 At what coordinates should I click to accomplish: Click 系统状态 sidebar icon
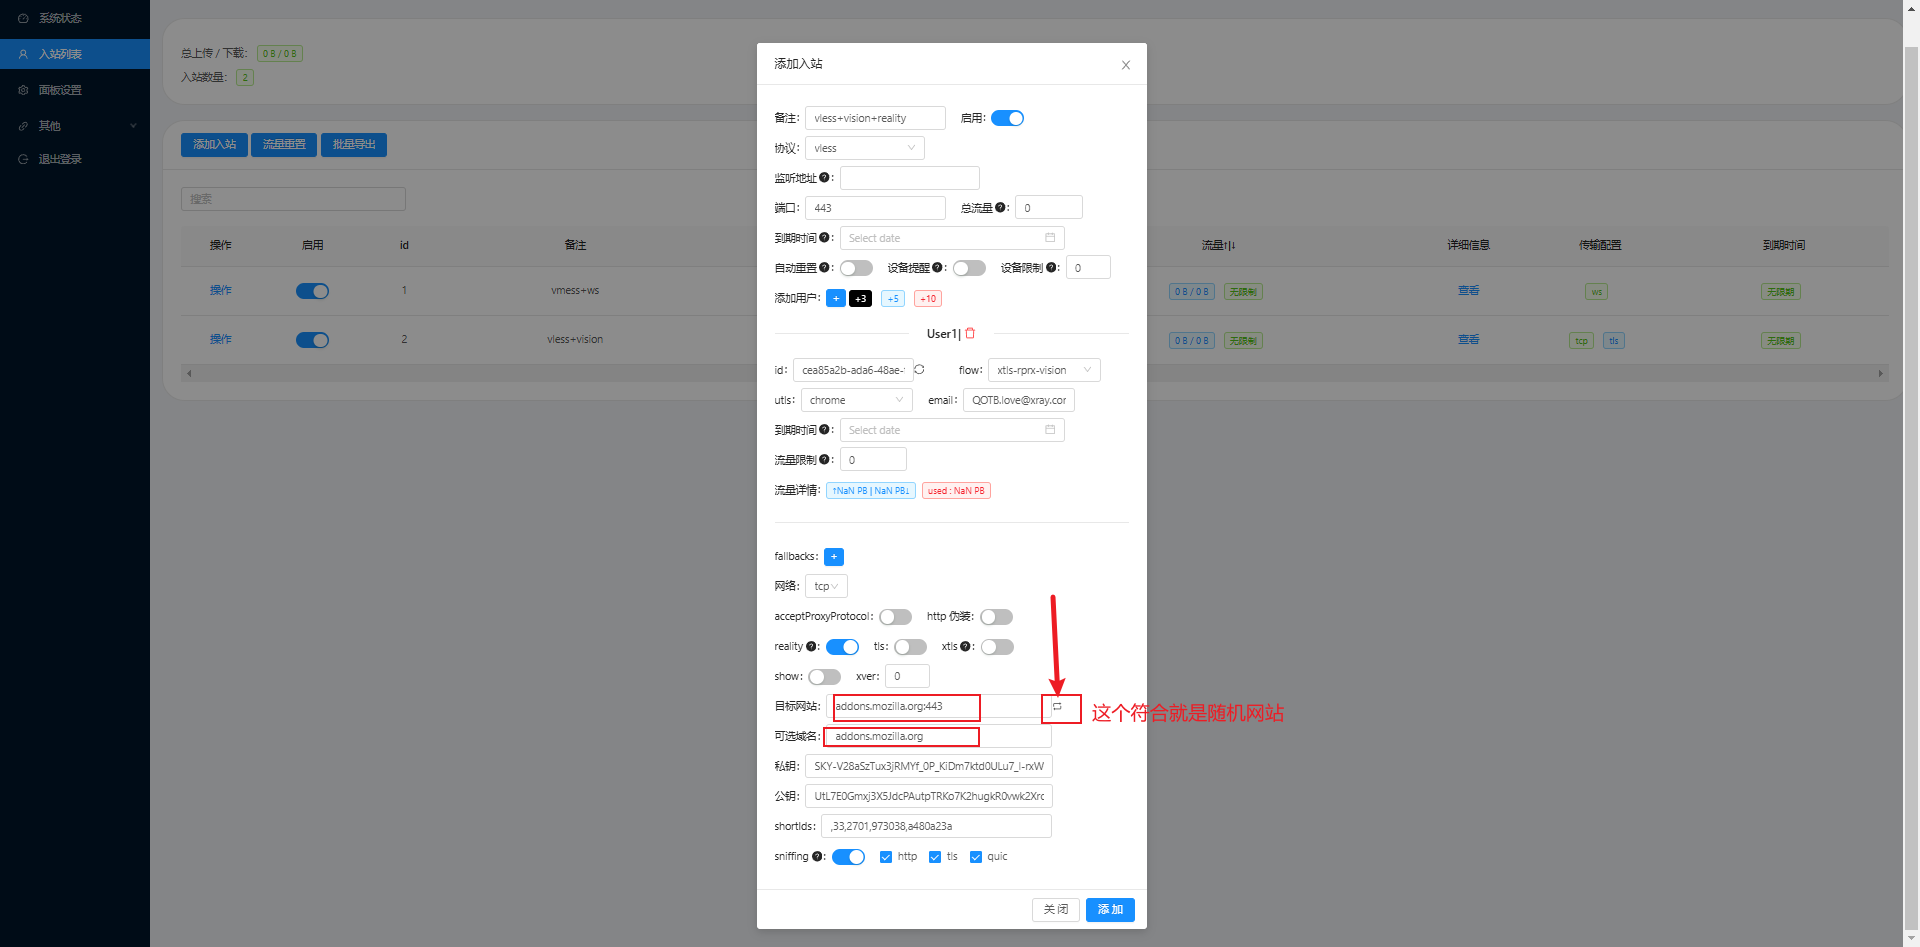point(23,18)
